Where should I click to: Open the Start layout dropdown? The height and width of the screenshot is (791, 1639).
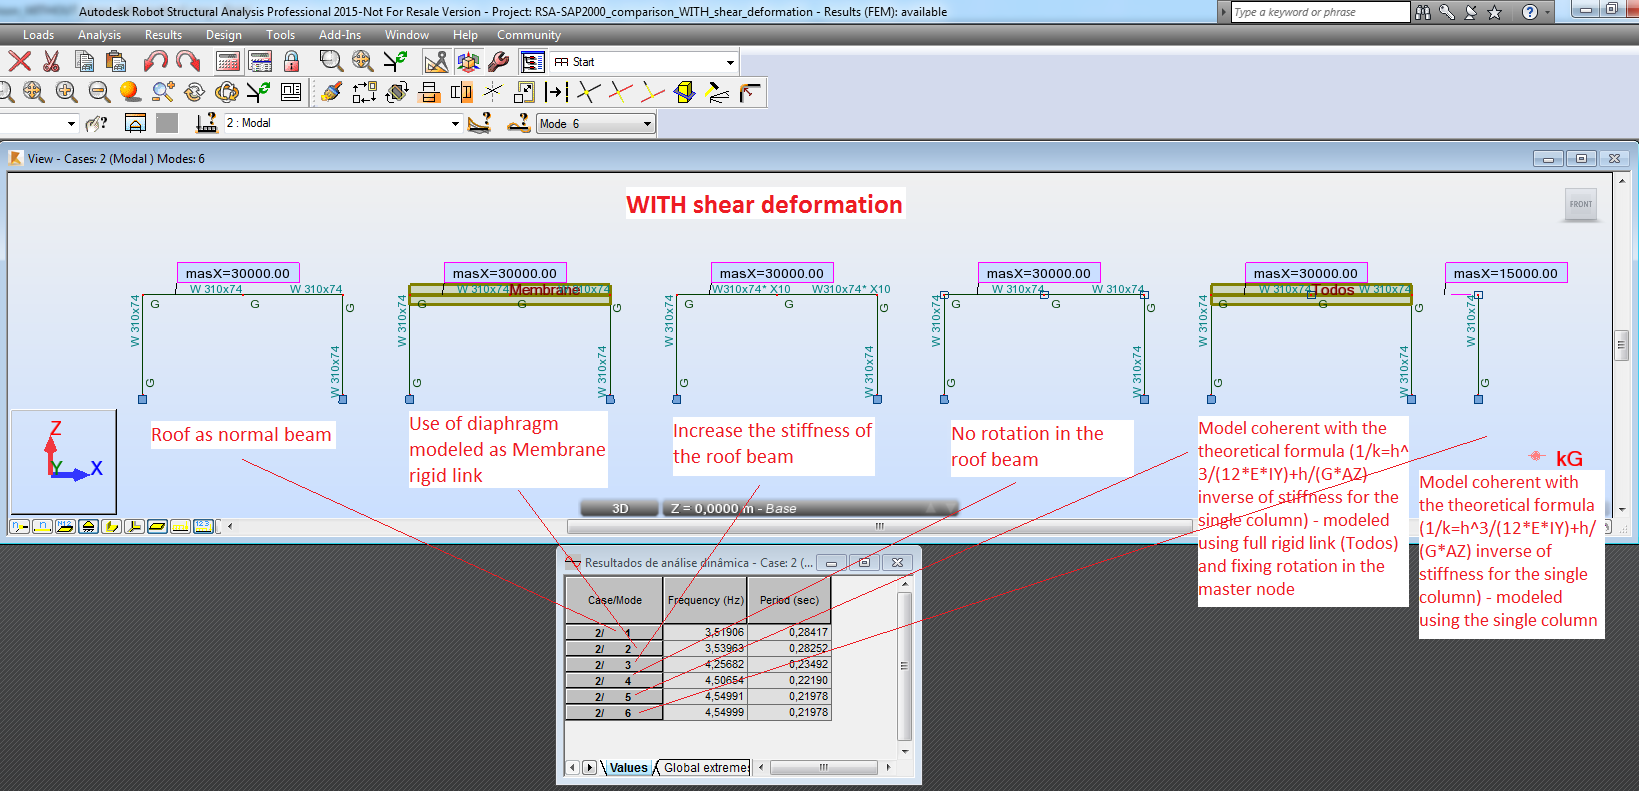[x=729, y=62]
